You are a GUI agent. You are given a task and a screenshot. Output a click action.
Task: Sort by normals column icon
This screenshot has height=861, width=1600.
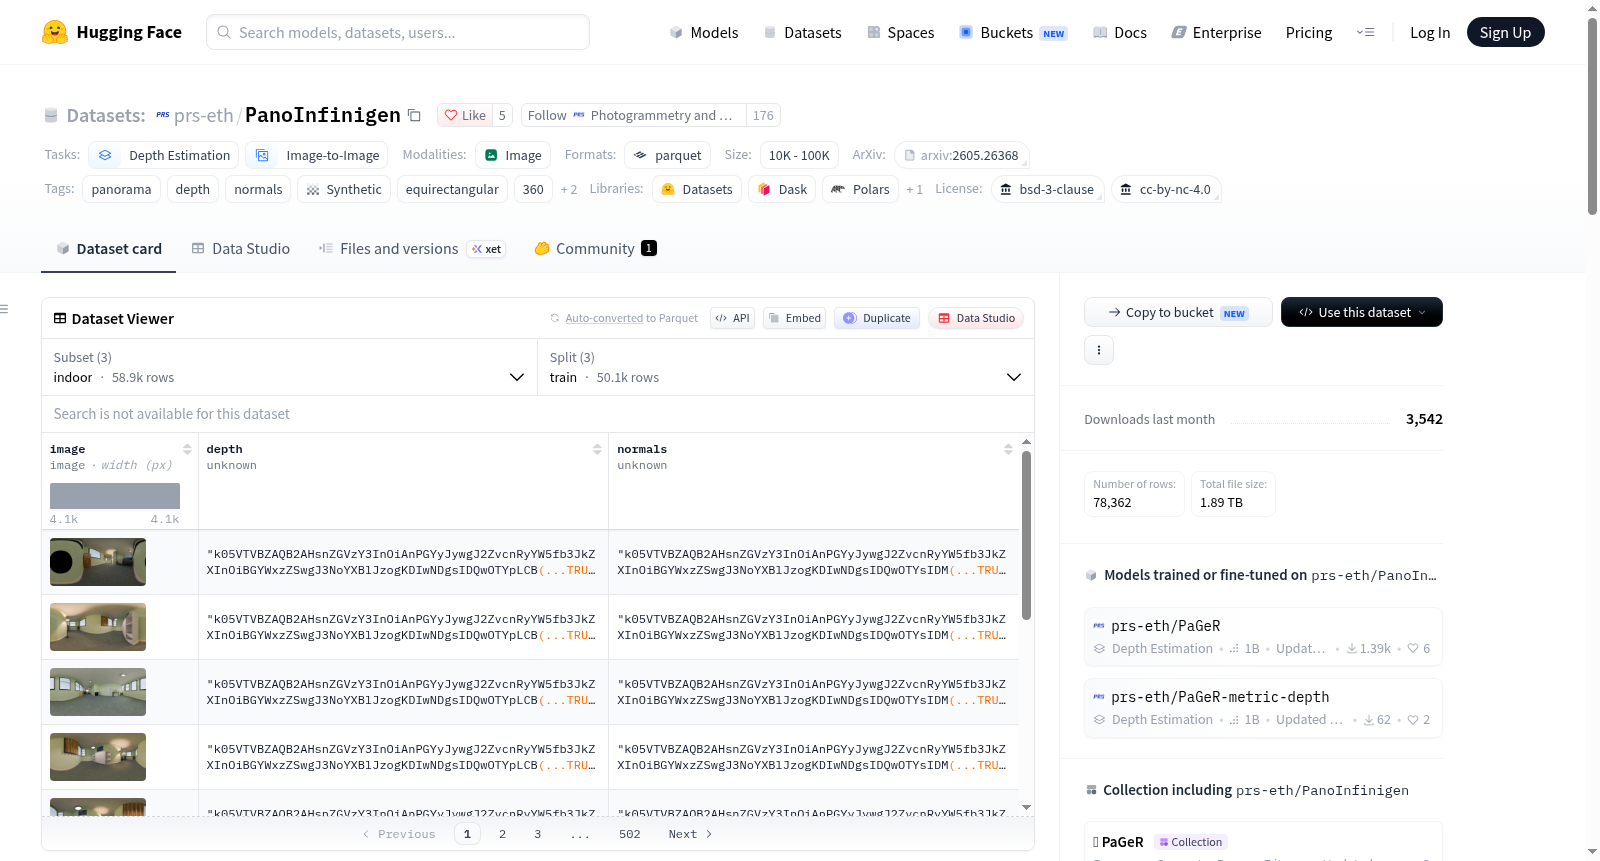1008,449
